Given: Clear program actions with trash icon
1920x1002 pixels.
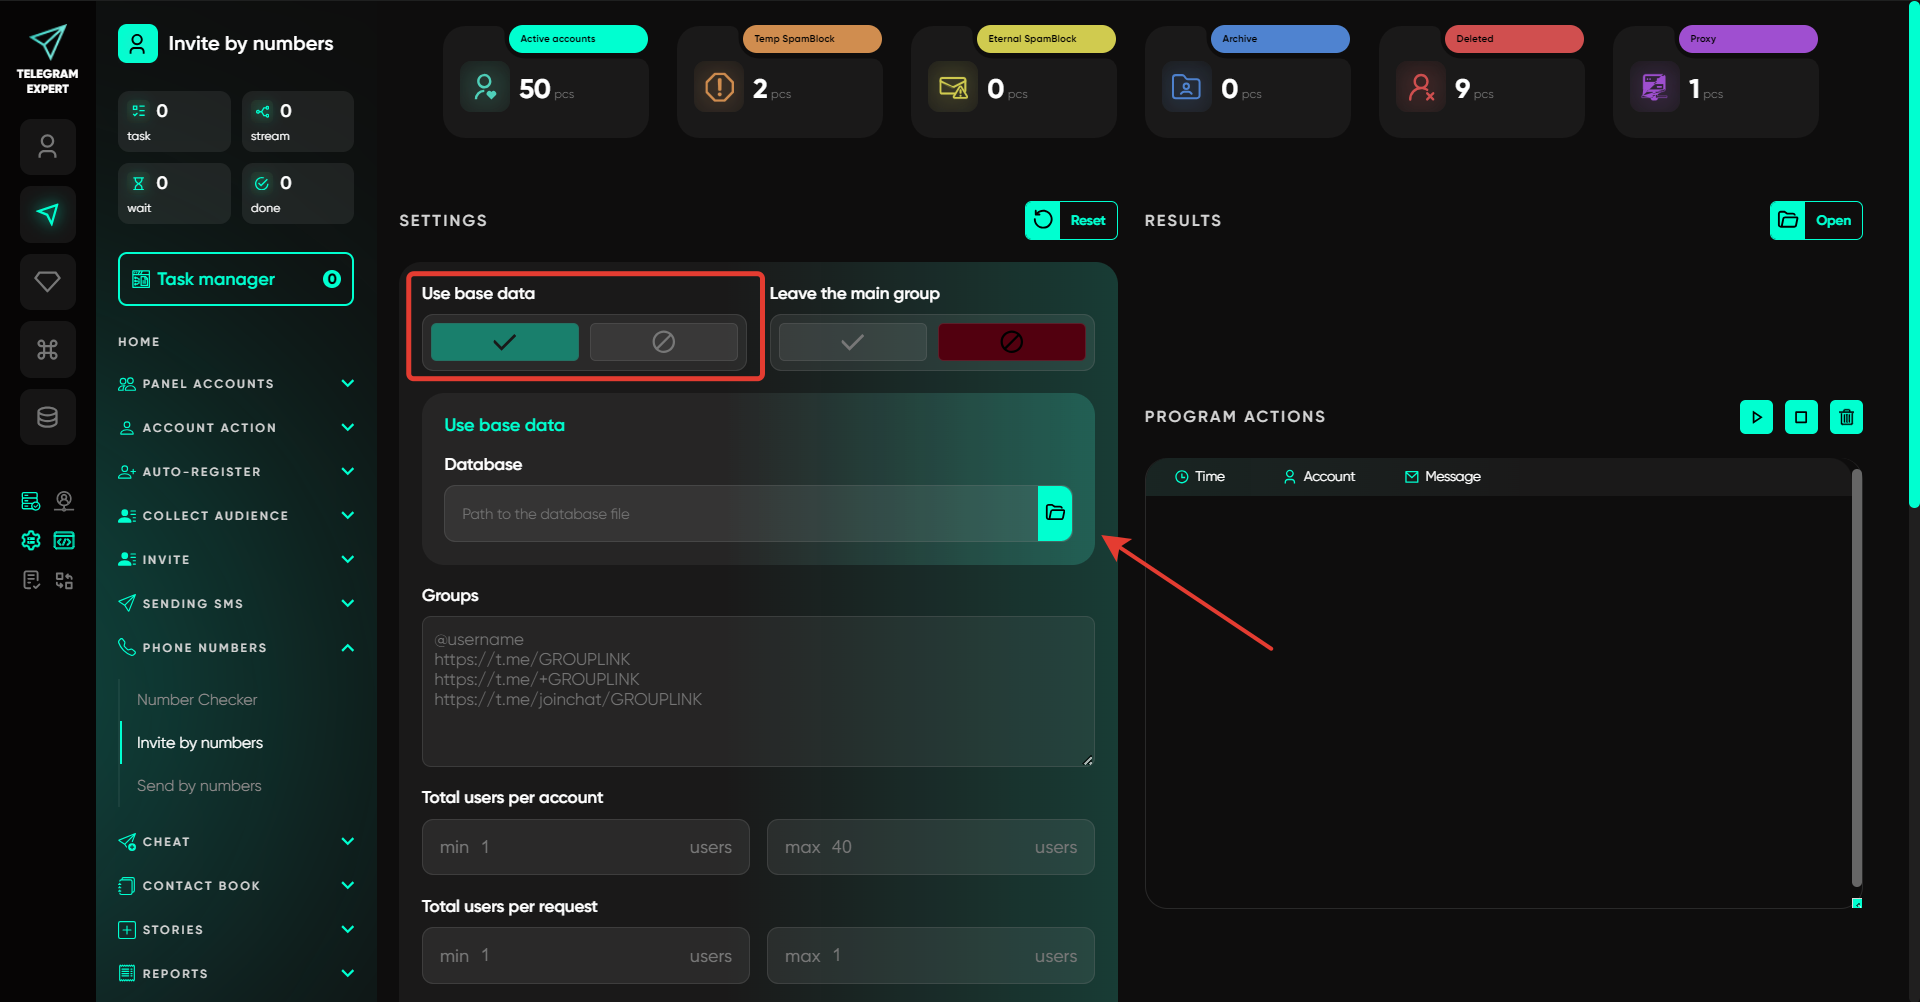Looking at the screenshot, I should point(1846,417).
